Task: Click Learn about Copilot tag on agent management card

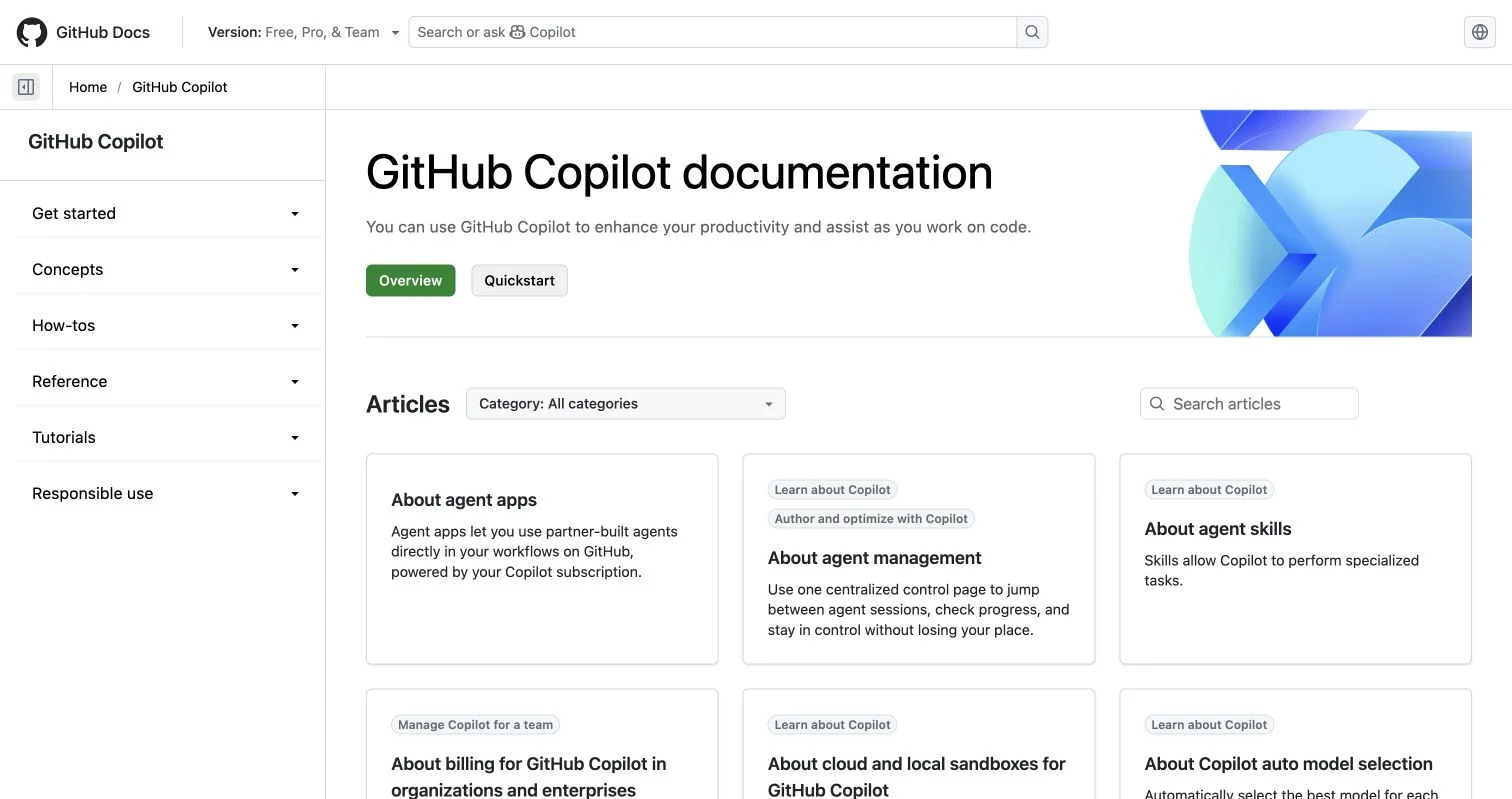Action: 832,490
